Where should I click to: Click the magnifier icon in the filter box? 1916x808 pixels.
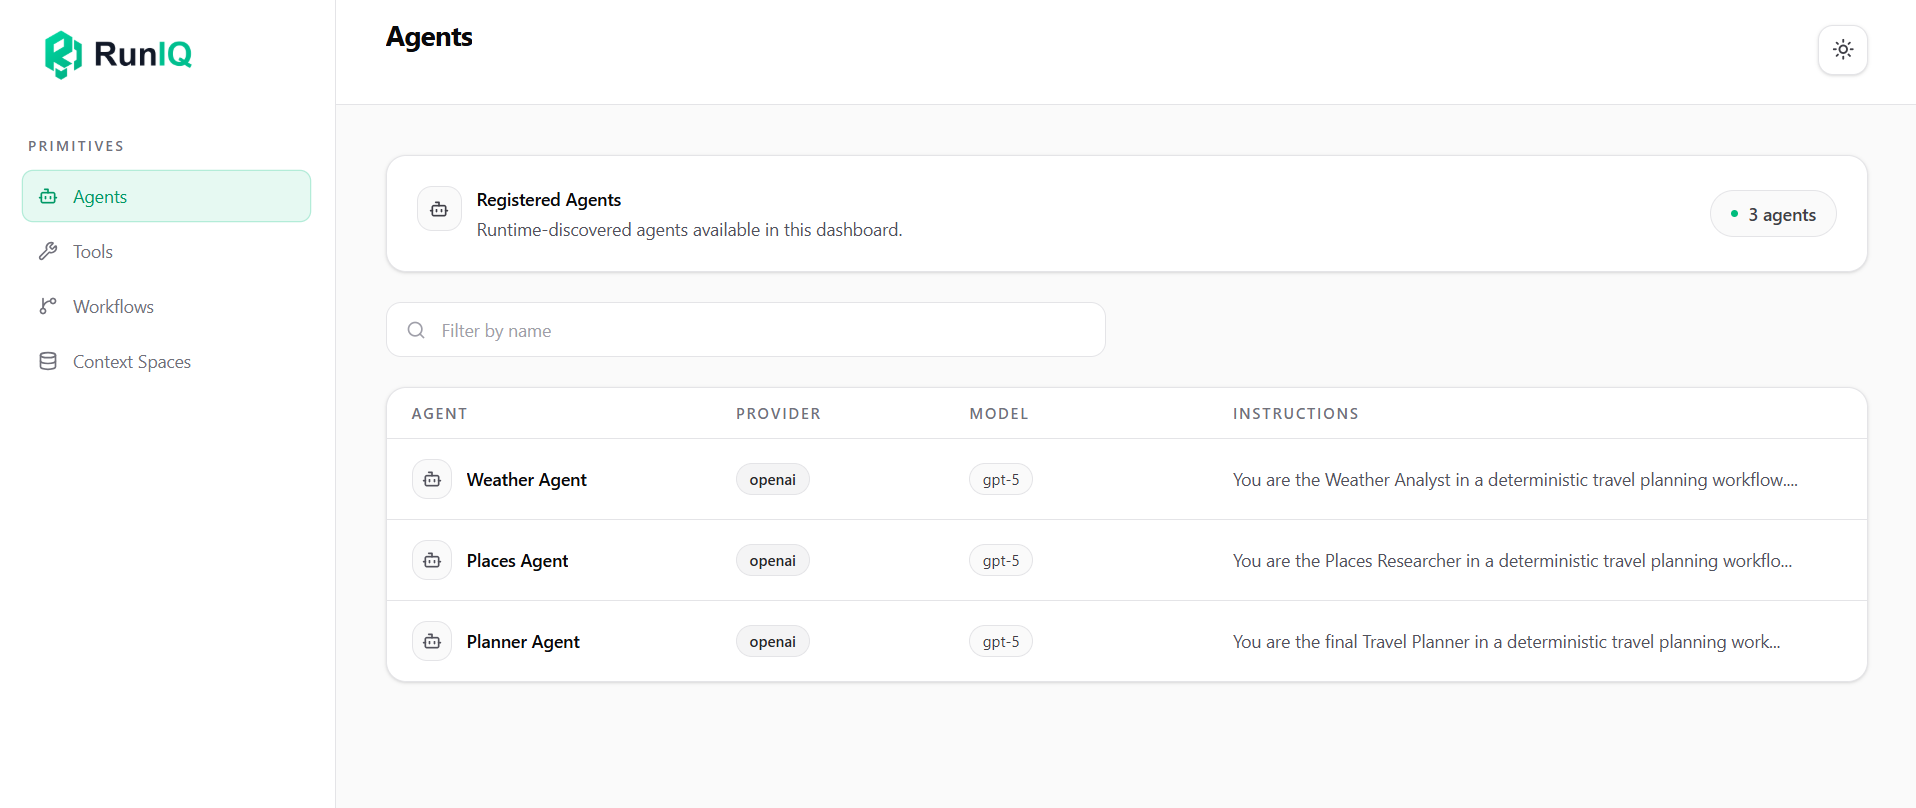[416, 330]
